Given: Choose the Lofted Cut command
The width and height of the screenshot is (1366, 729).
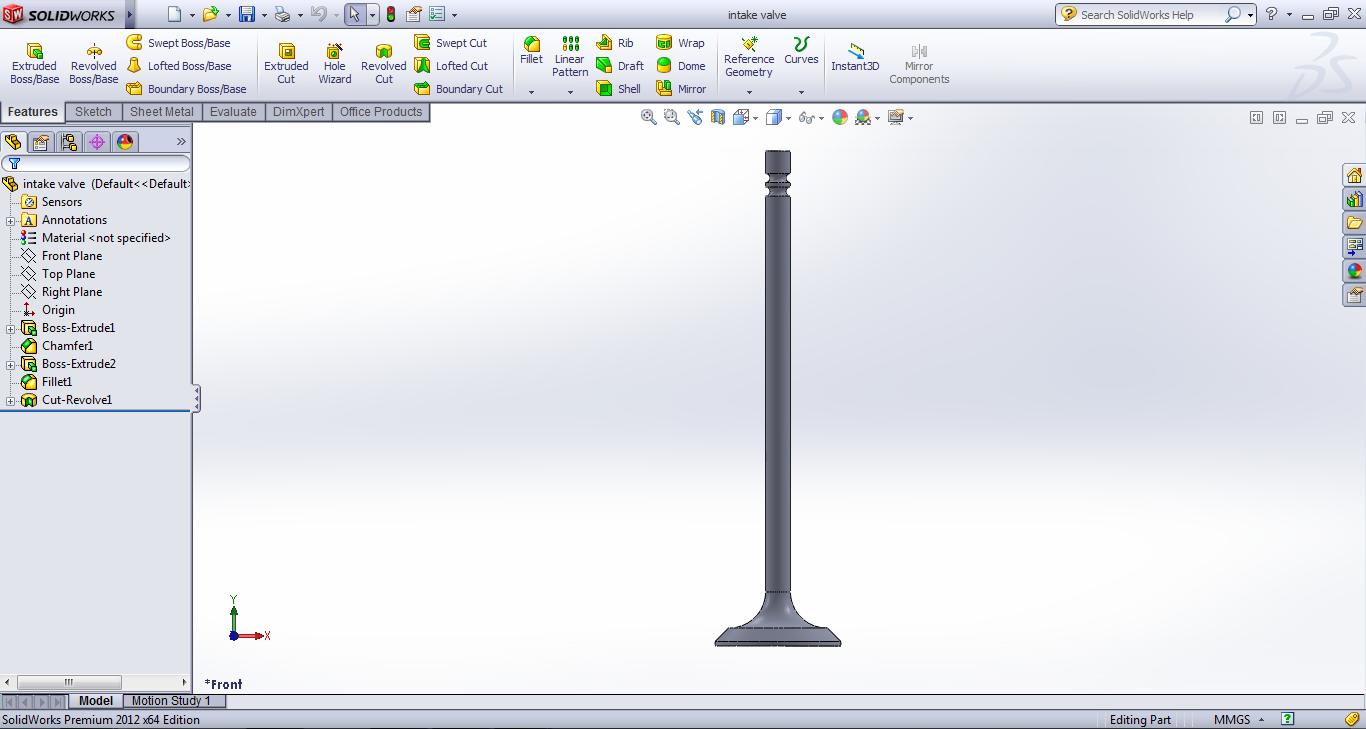Looking at the screenshot, I should click(x=451, y=66).
